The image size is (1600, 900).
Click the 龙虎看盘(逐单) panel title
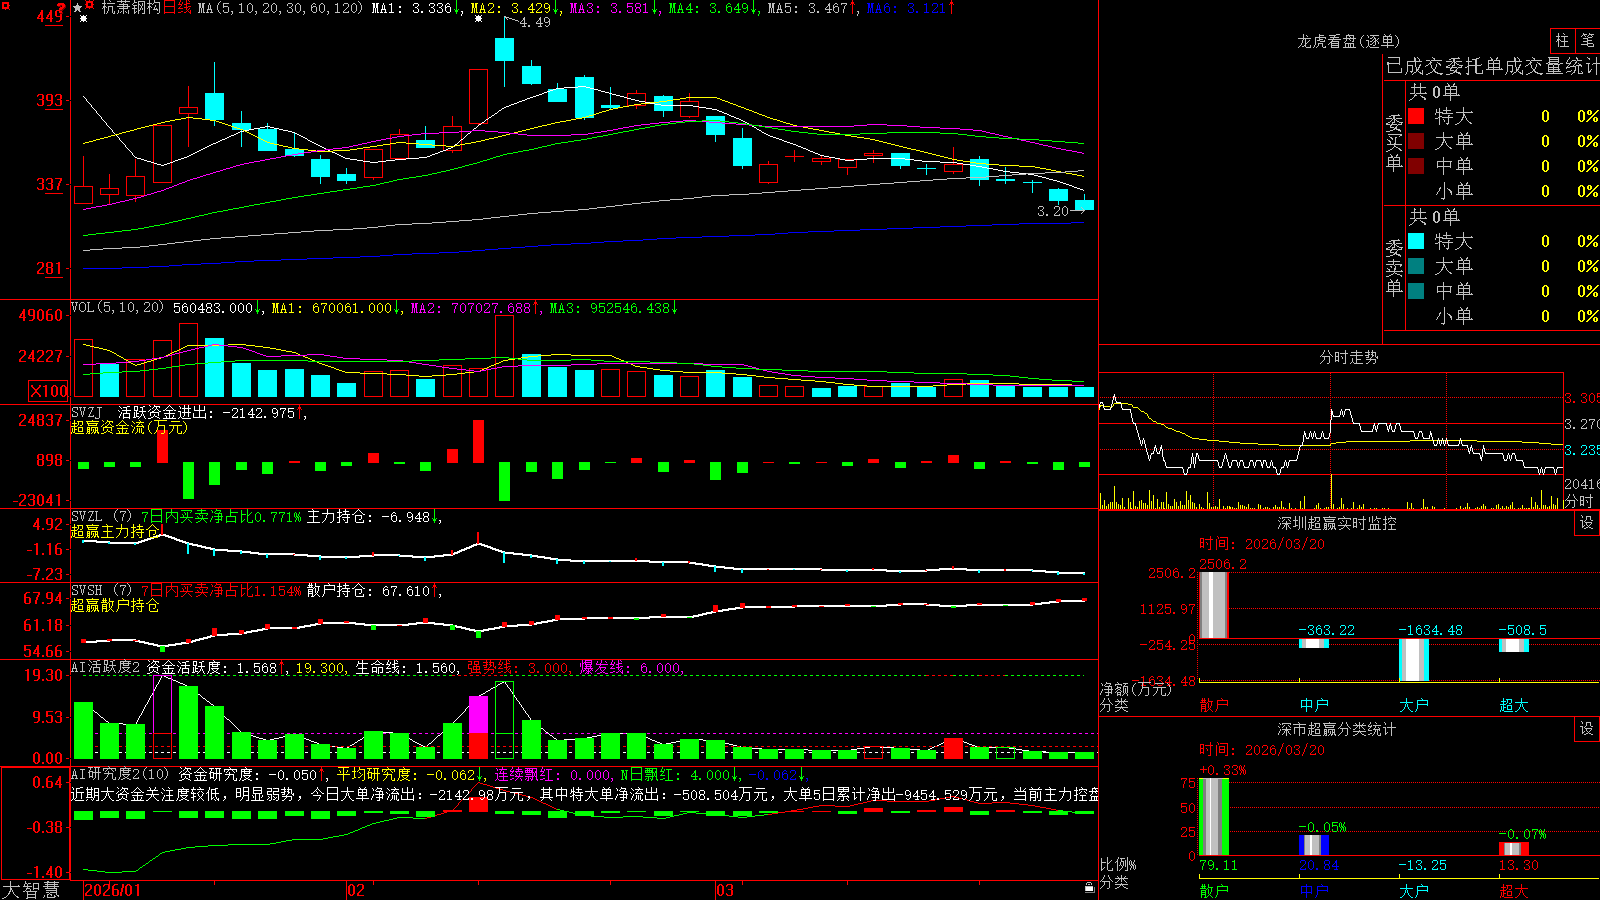1348,41
